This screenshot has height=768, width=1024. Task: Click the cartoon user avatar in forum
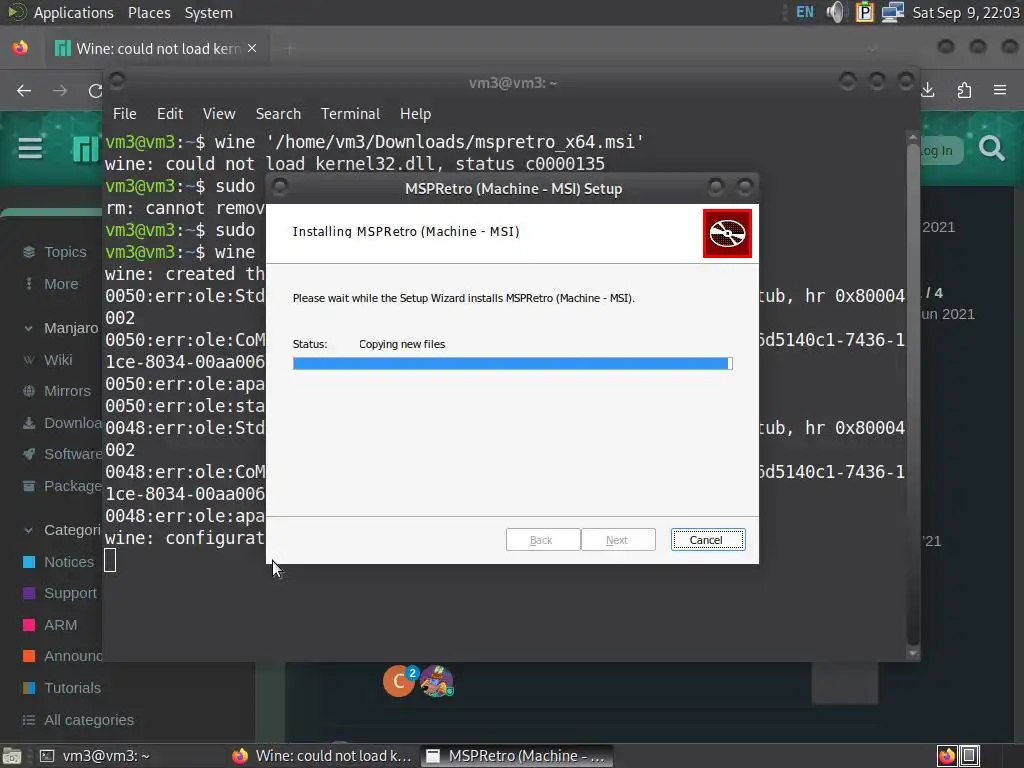pos(436,682)
